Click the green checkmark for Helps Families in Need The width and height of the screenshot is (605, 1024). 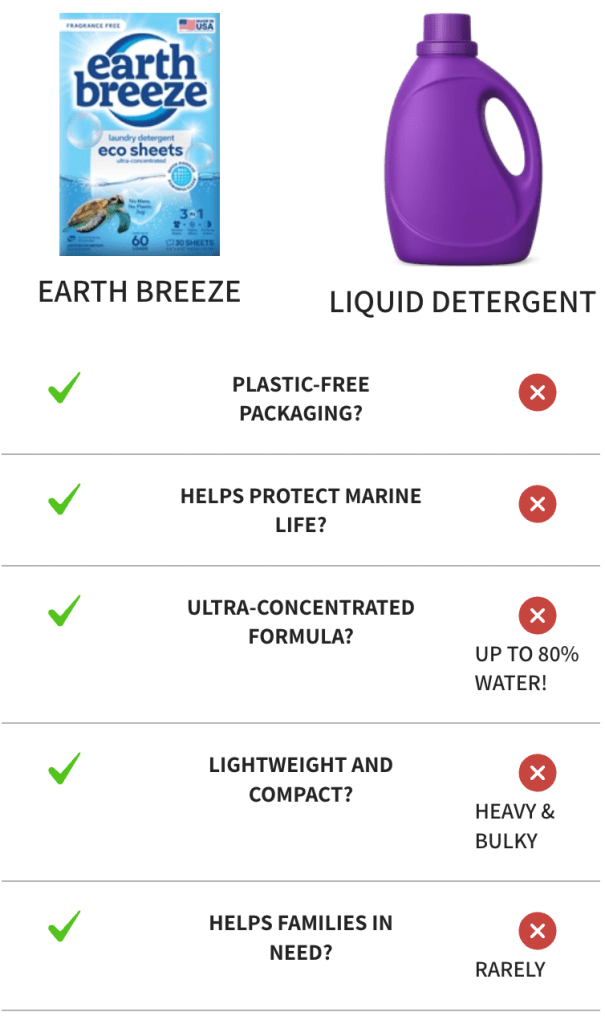[x=65, y=927]
